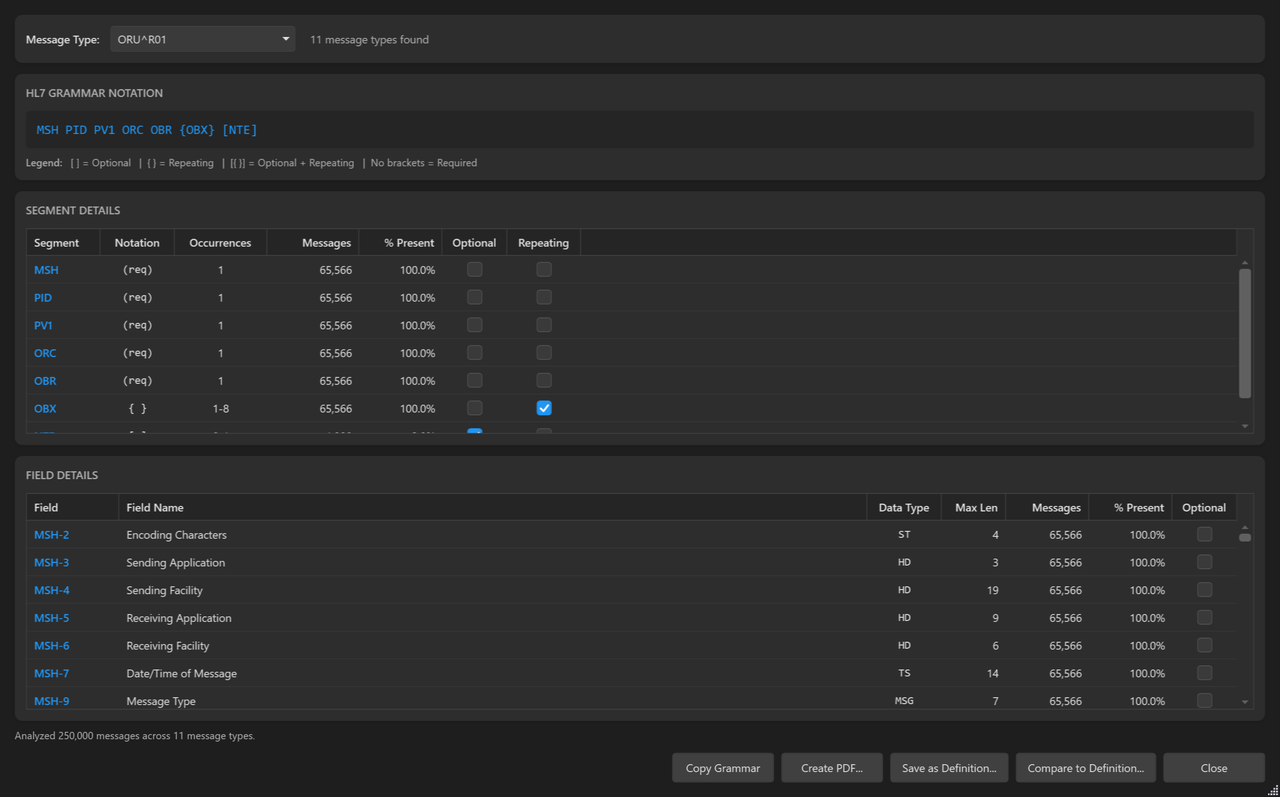
Task: Copy the grammar with Copy Grammar button
Action: tap(723, 768)
